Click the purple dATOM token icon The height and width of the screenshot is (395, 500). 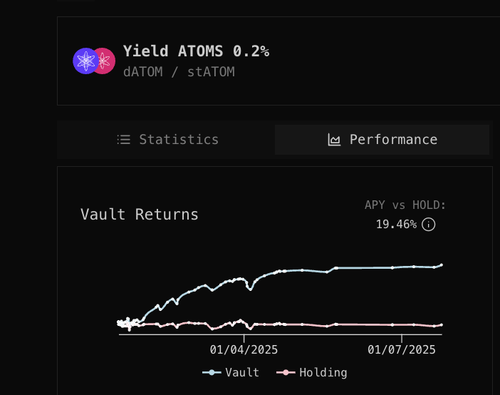[x=86, y=61]
